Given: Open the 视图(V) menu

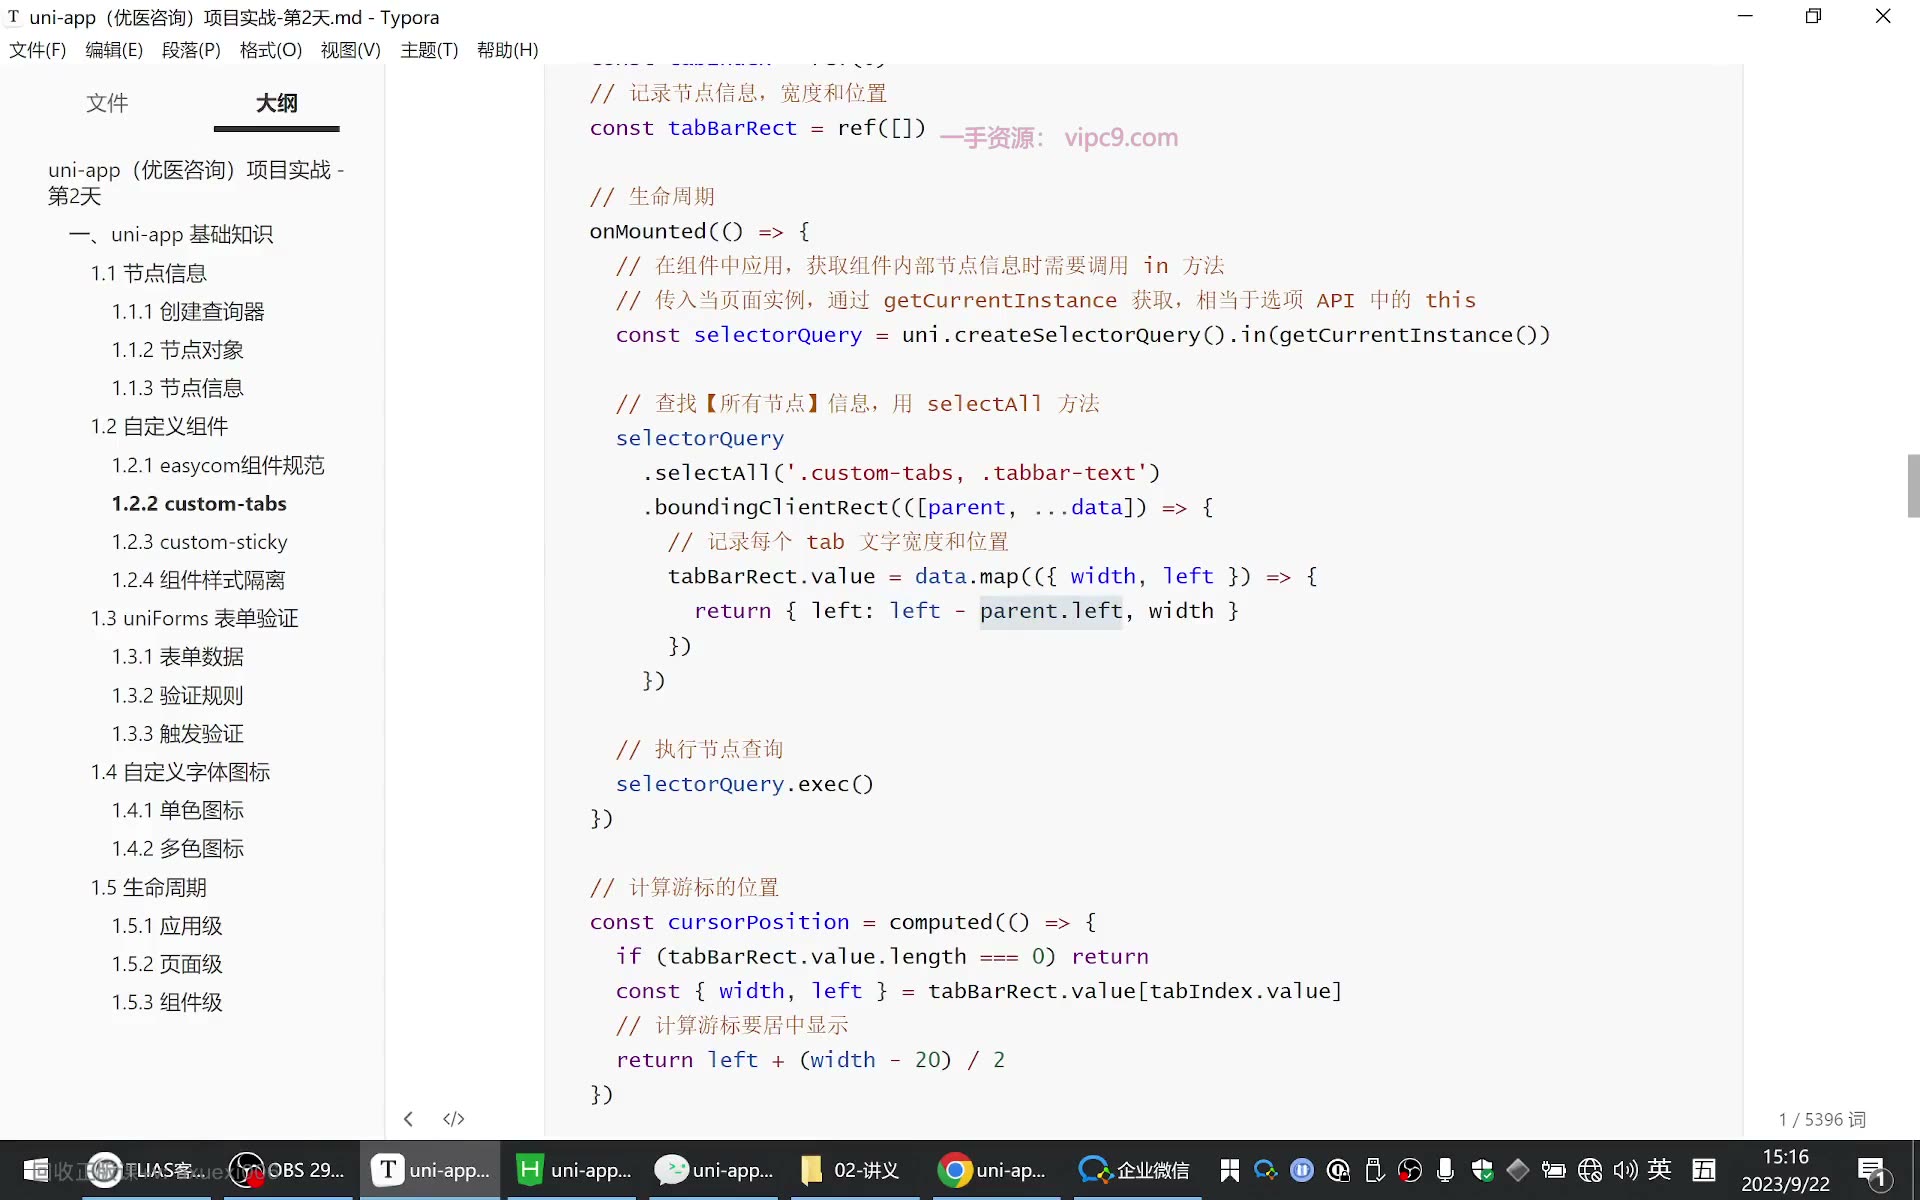Looking at the screenshot, I should click(x=350, y=50).
